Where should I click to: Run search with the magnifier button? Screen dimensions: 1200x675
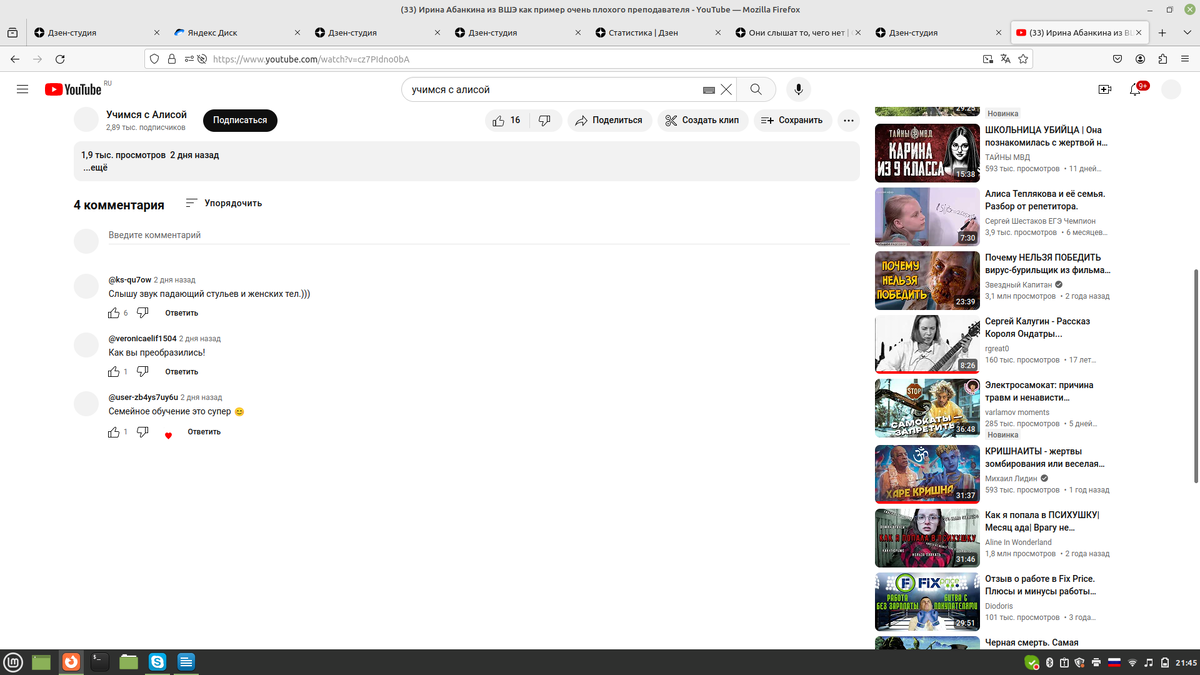[x=756, y=90]
